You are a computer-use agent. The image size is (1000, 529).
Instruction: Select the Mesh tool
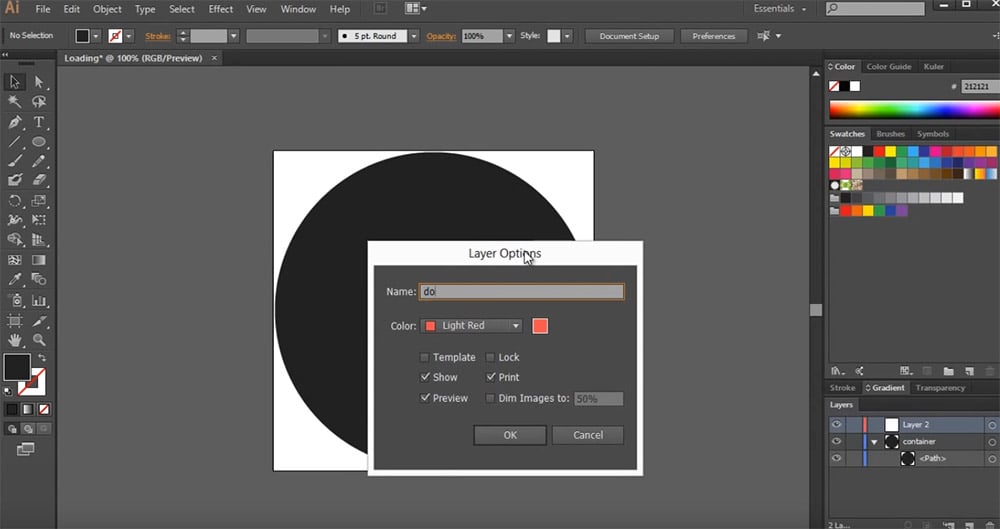coord(15,260)
